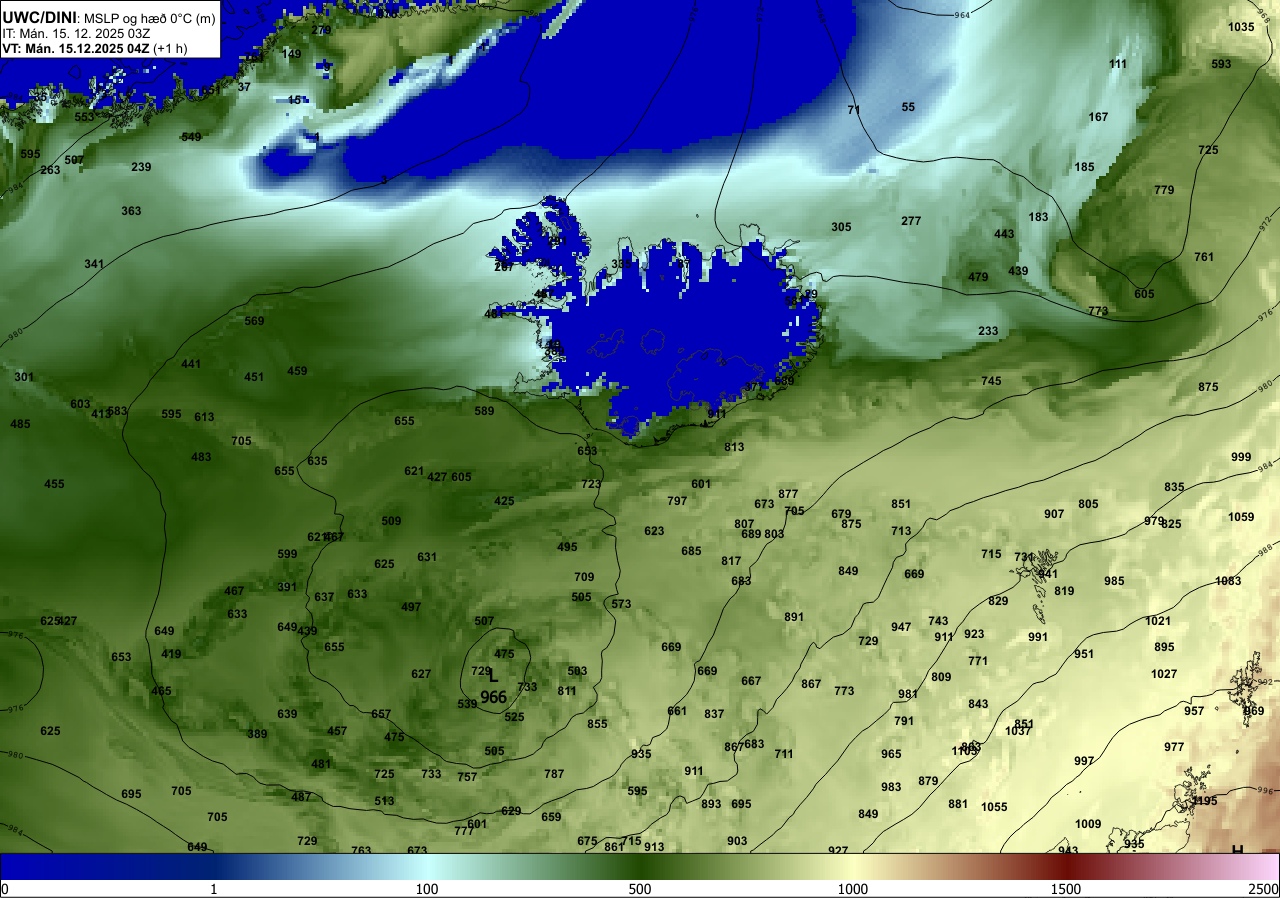Click the height value 745

[991, 381]
